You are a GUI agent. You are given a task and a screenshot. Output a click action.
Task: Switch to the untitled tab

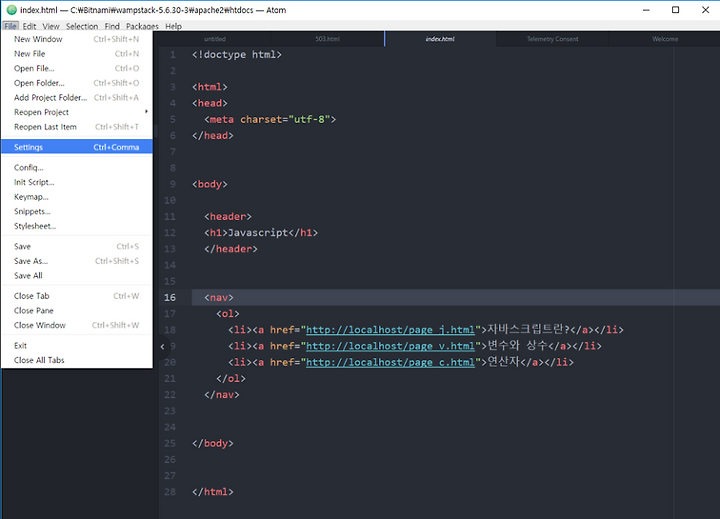pos(215,39)
